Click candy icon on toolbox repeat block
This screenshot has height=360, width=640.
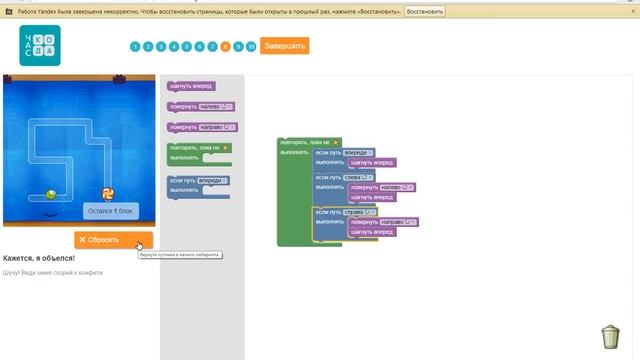225,148
